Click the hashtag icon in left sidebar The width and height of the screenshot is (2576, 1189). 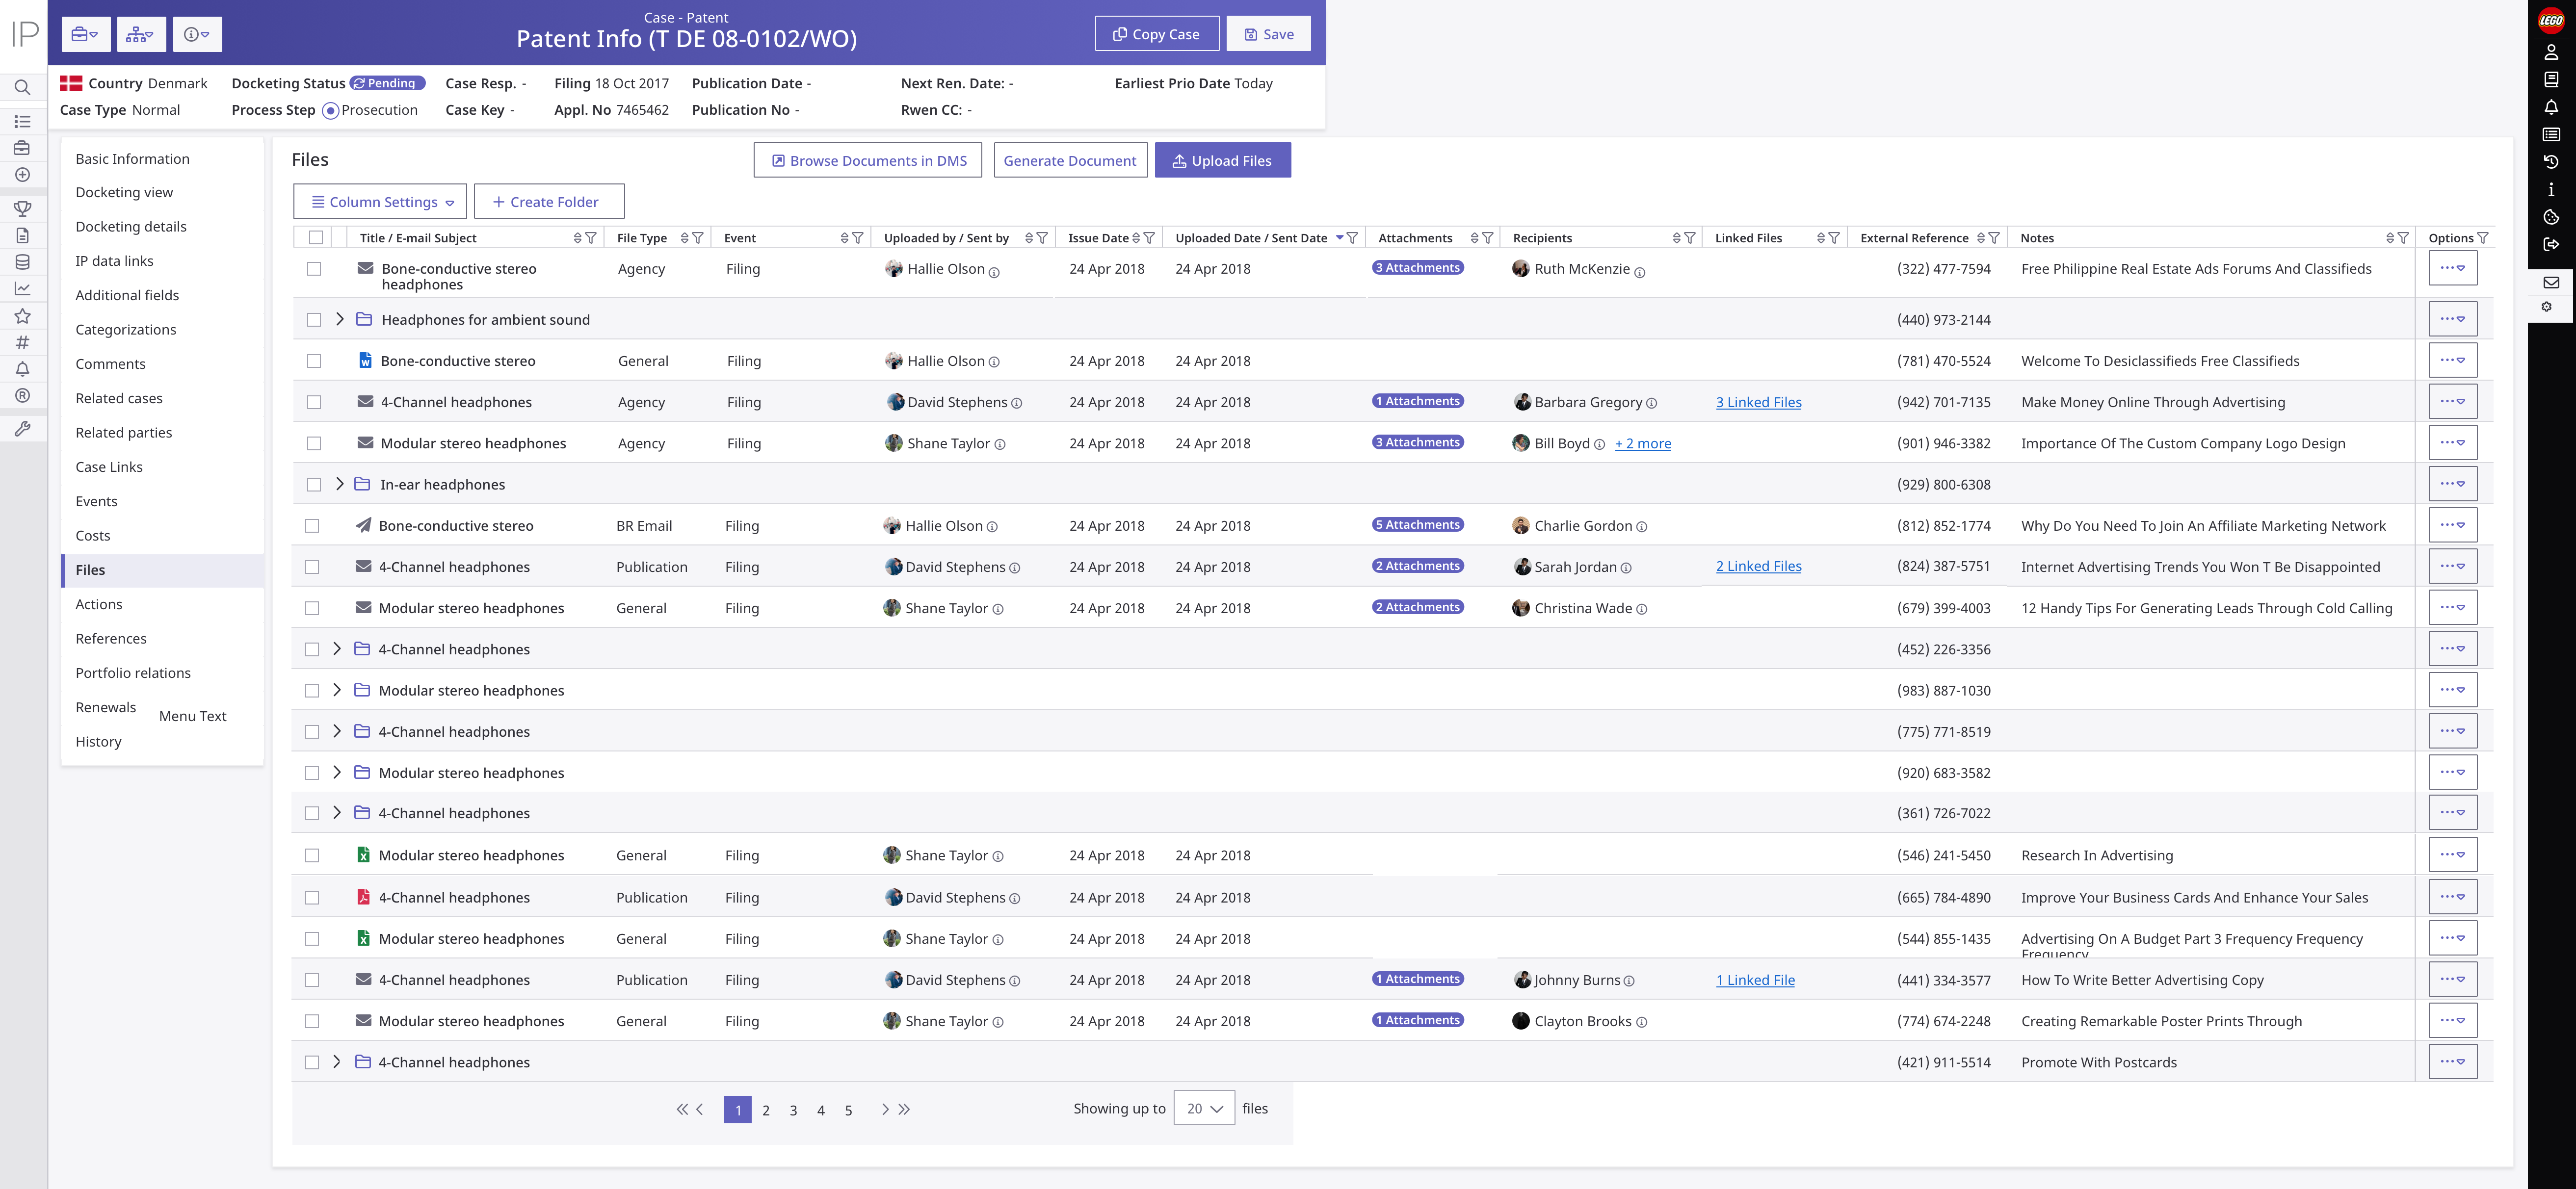22,342
